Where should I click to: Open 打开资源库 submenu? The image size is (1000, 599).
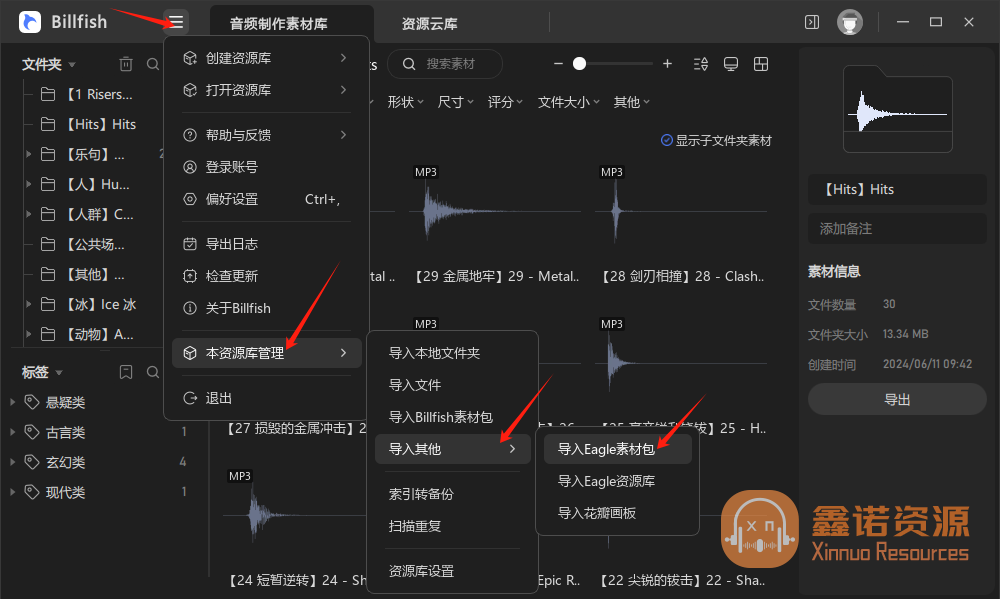click(x=267, y=90)
